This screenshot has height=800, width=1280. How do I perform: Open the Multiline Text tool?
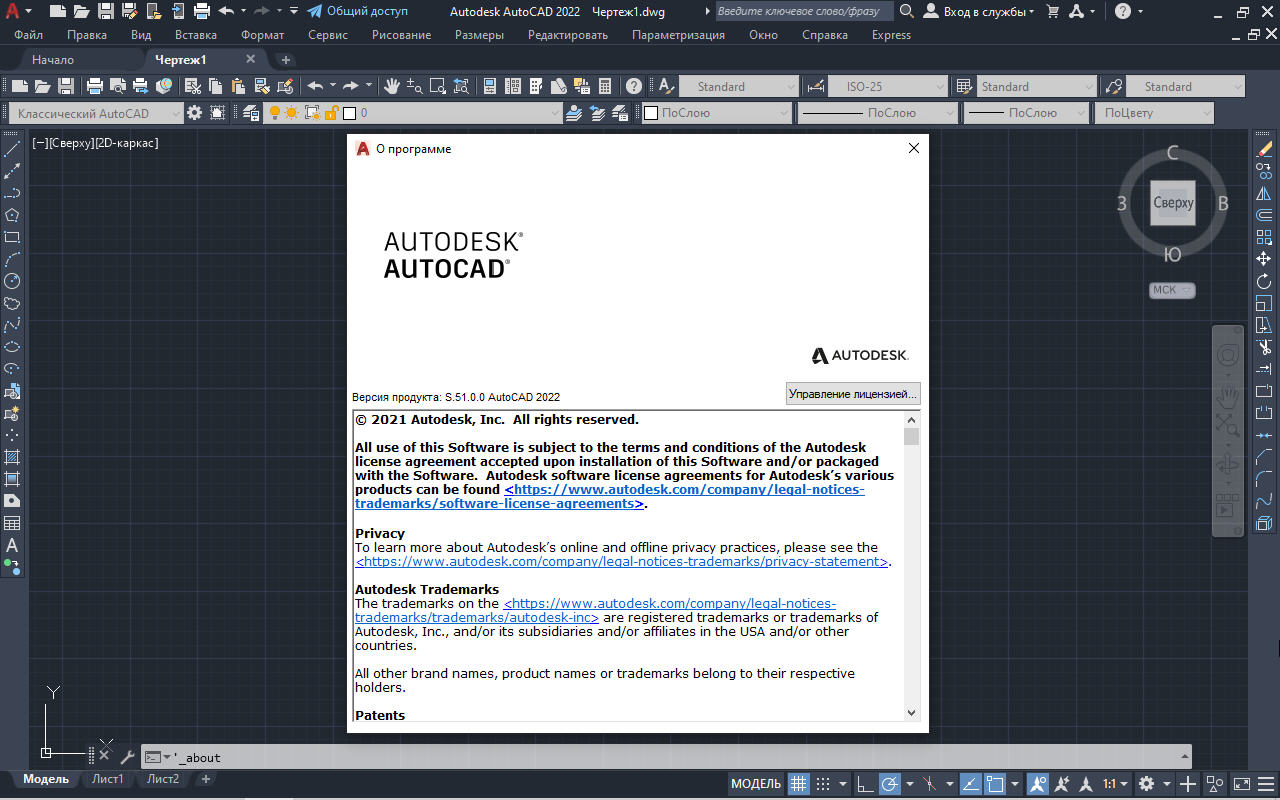click(12, 545)
